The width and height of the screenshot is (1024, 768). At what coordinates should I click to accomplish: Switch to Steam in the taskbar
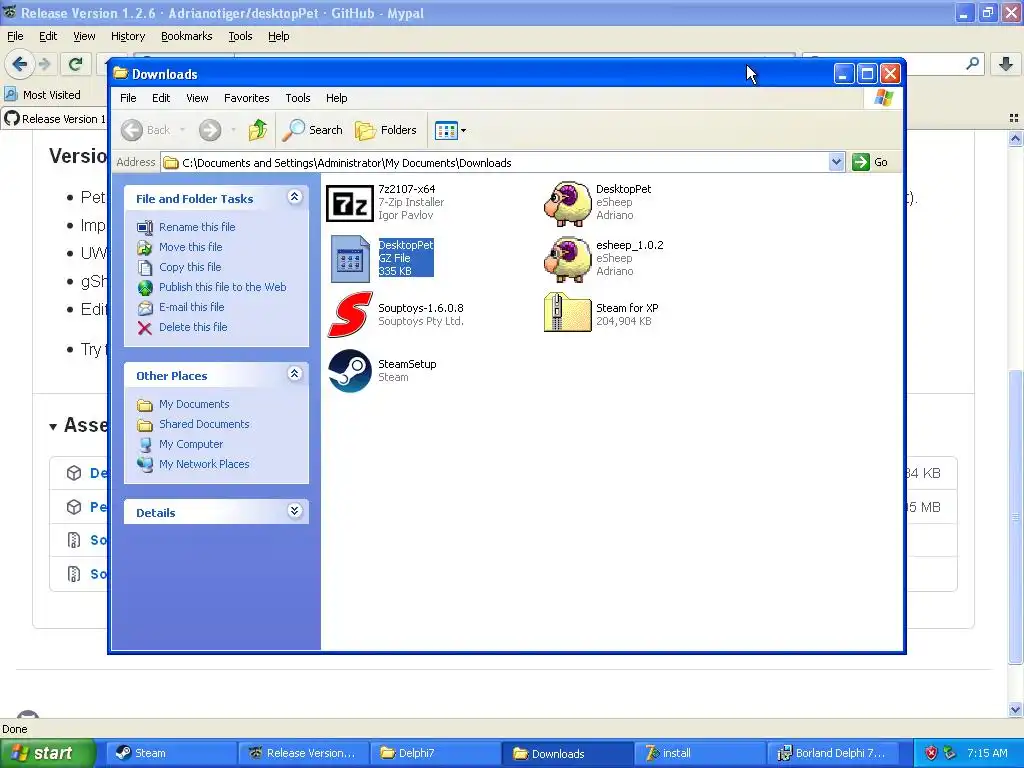coord(171,753)
